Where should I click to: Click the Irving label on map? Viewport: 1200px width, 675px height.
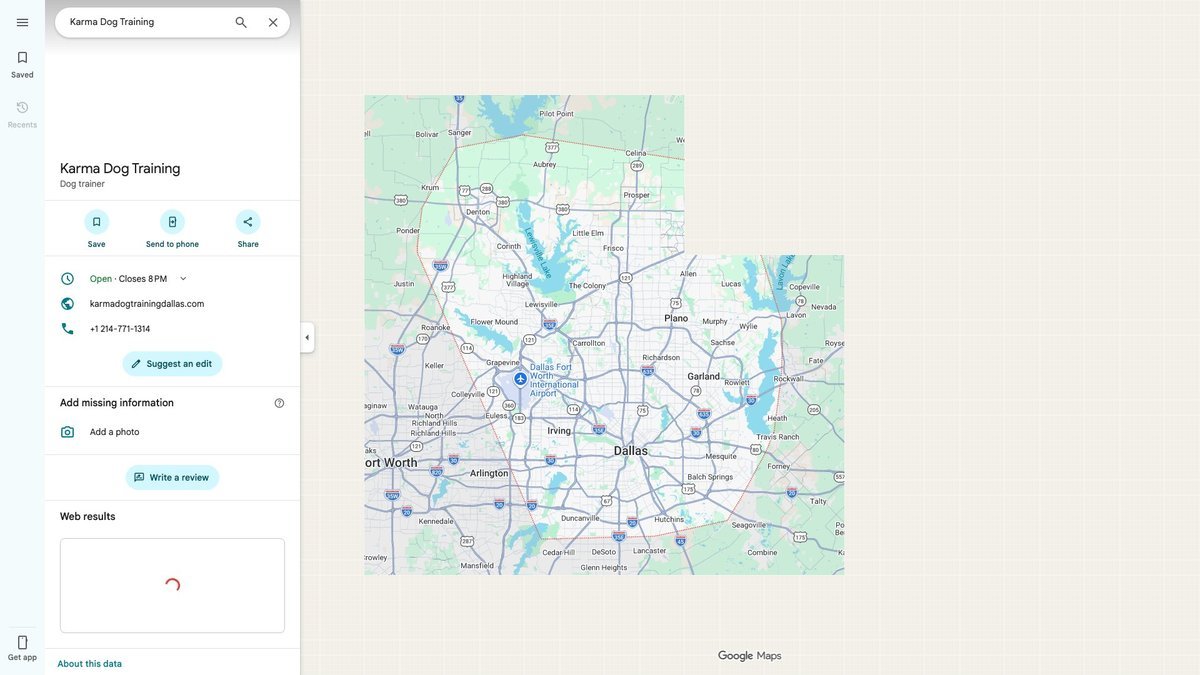click(x=559, y=431)
